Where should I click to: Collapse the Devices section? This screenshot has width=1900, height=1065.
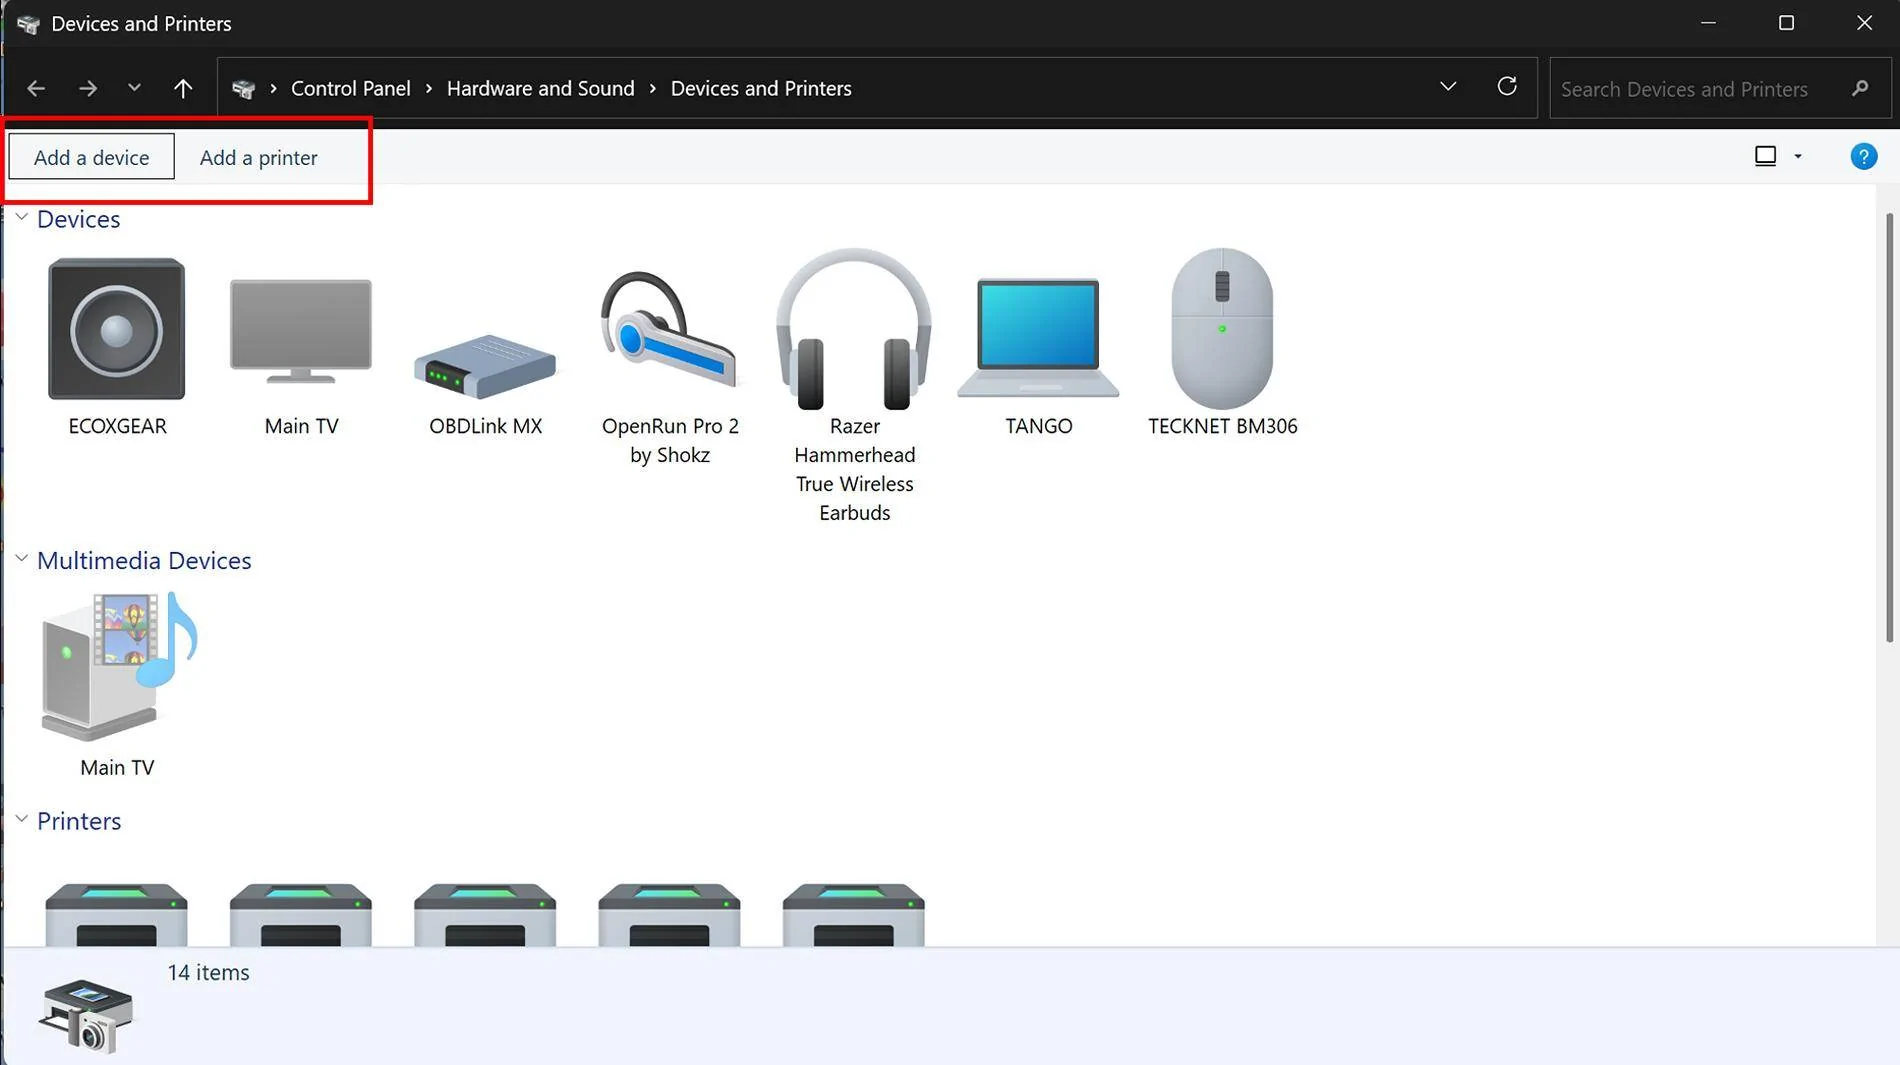pyautogui.click(x=22, y=217)
